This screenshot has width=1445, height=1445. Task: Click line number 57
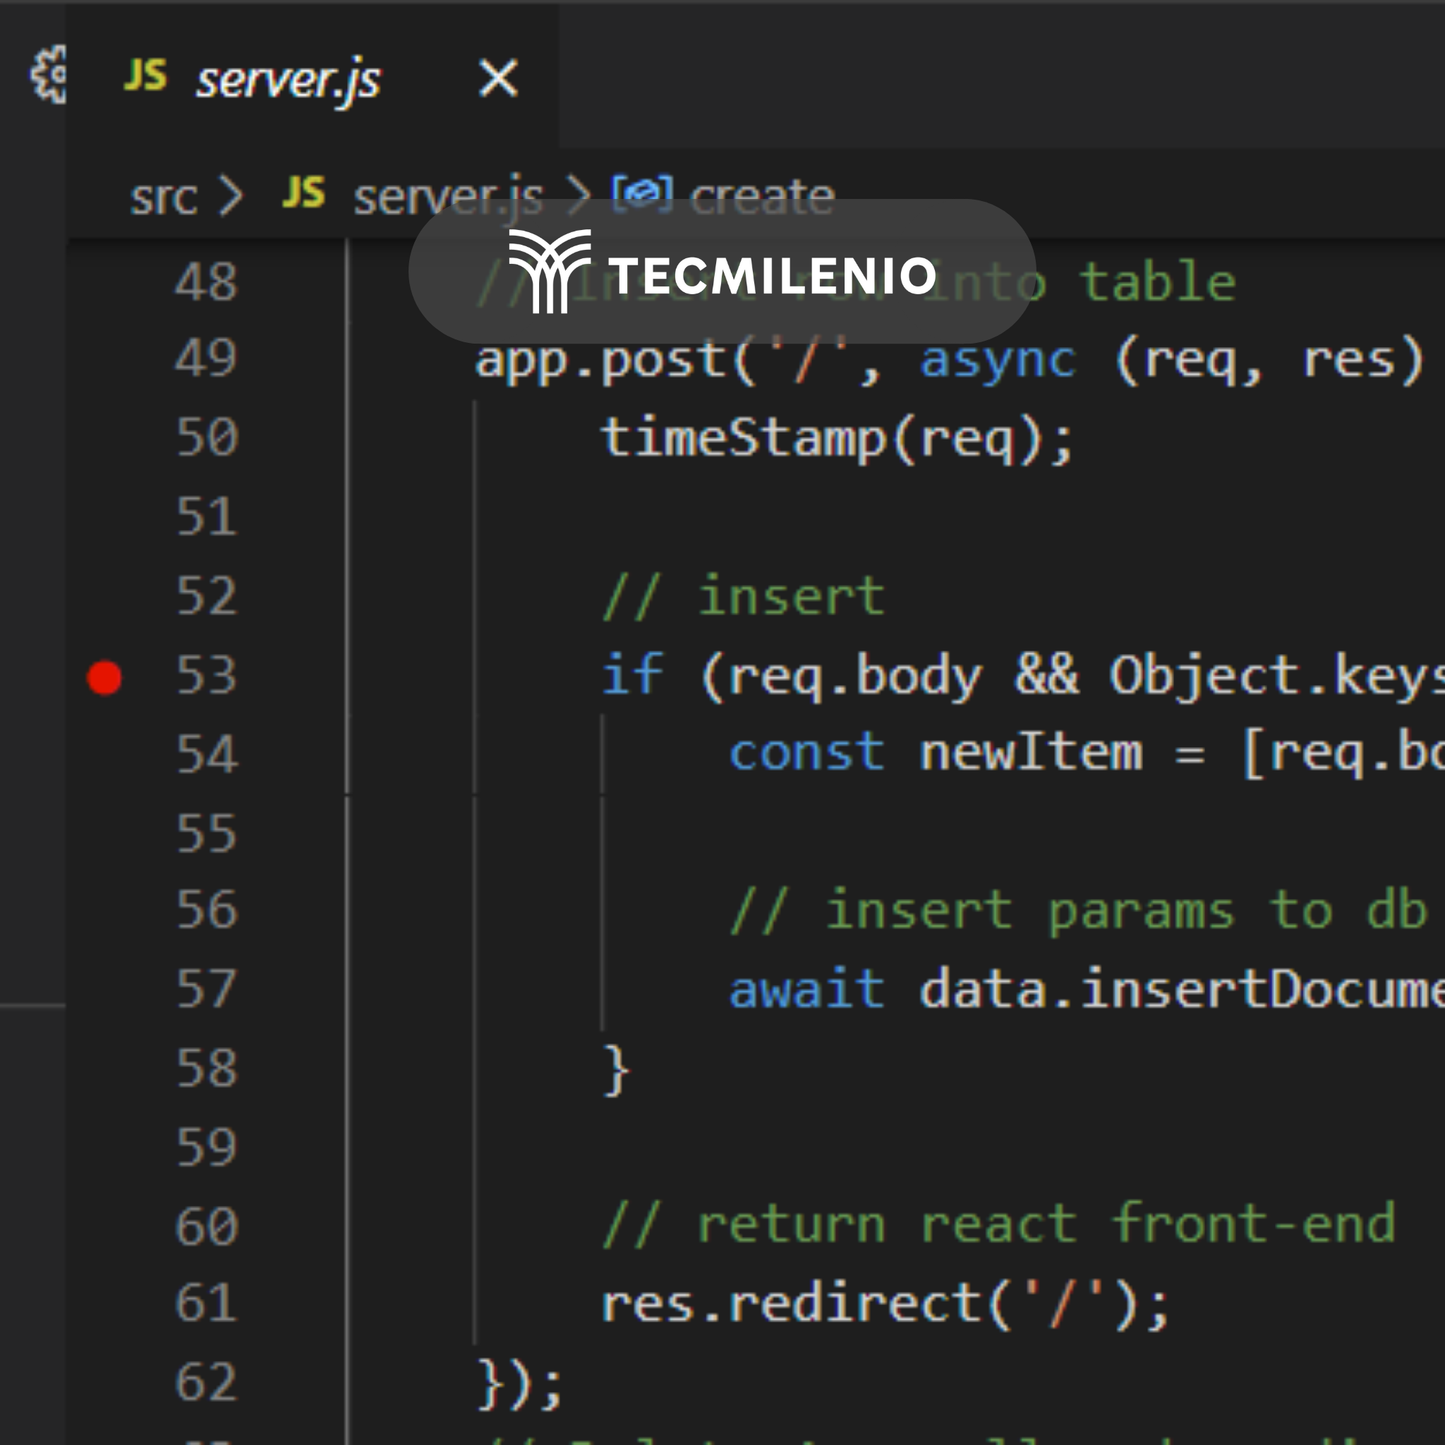click(x=207, y=989)
